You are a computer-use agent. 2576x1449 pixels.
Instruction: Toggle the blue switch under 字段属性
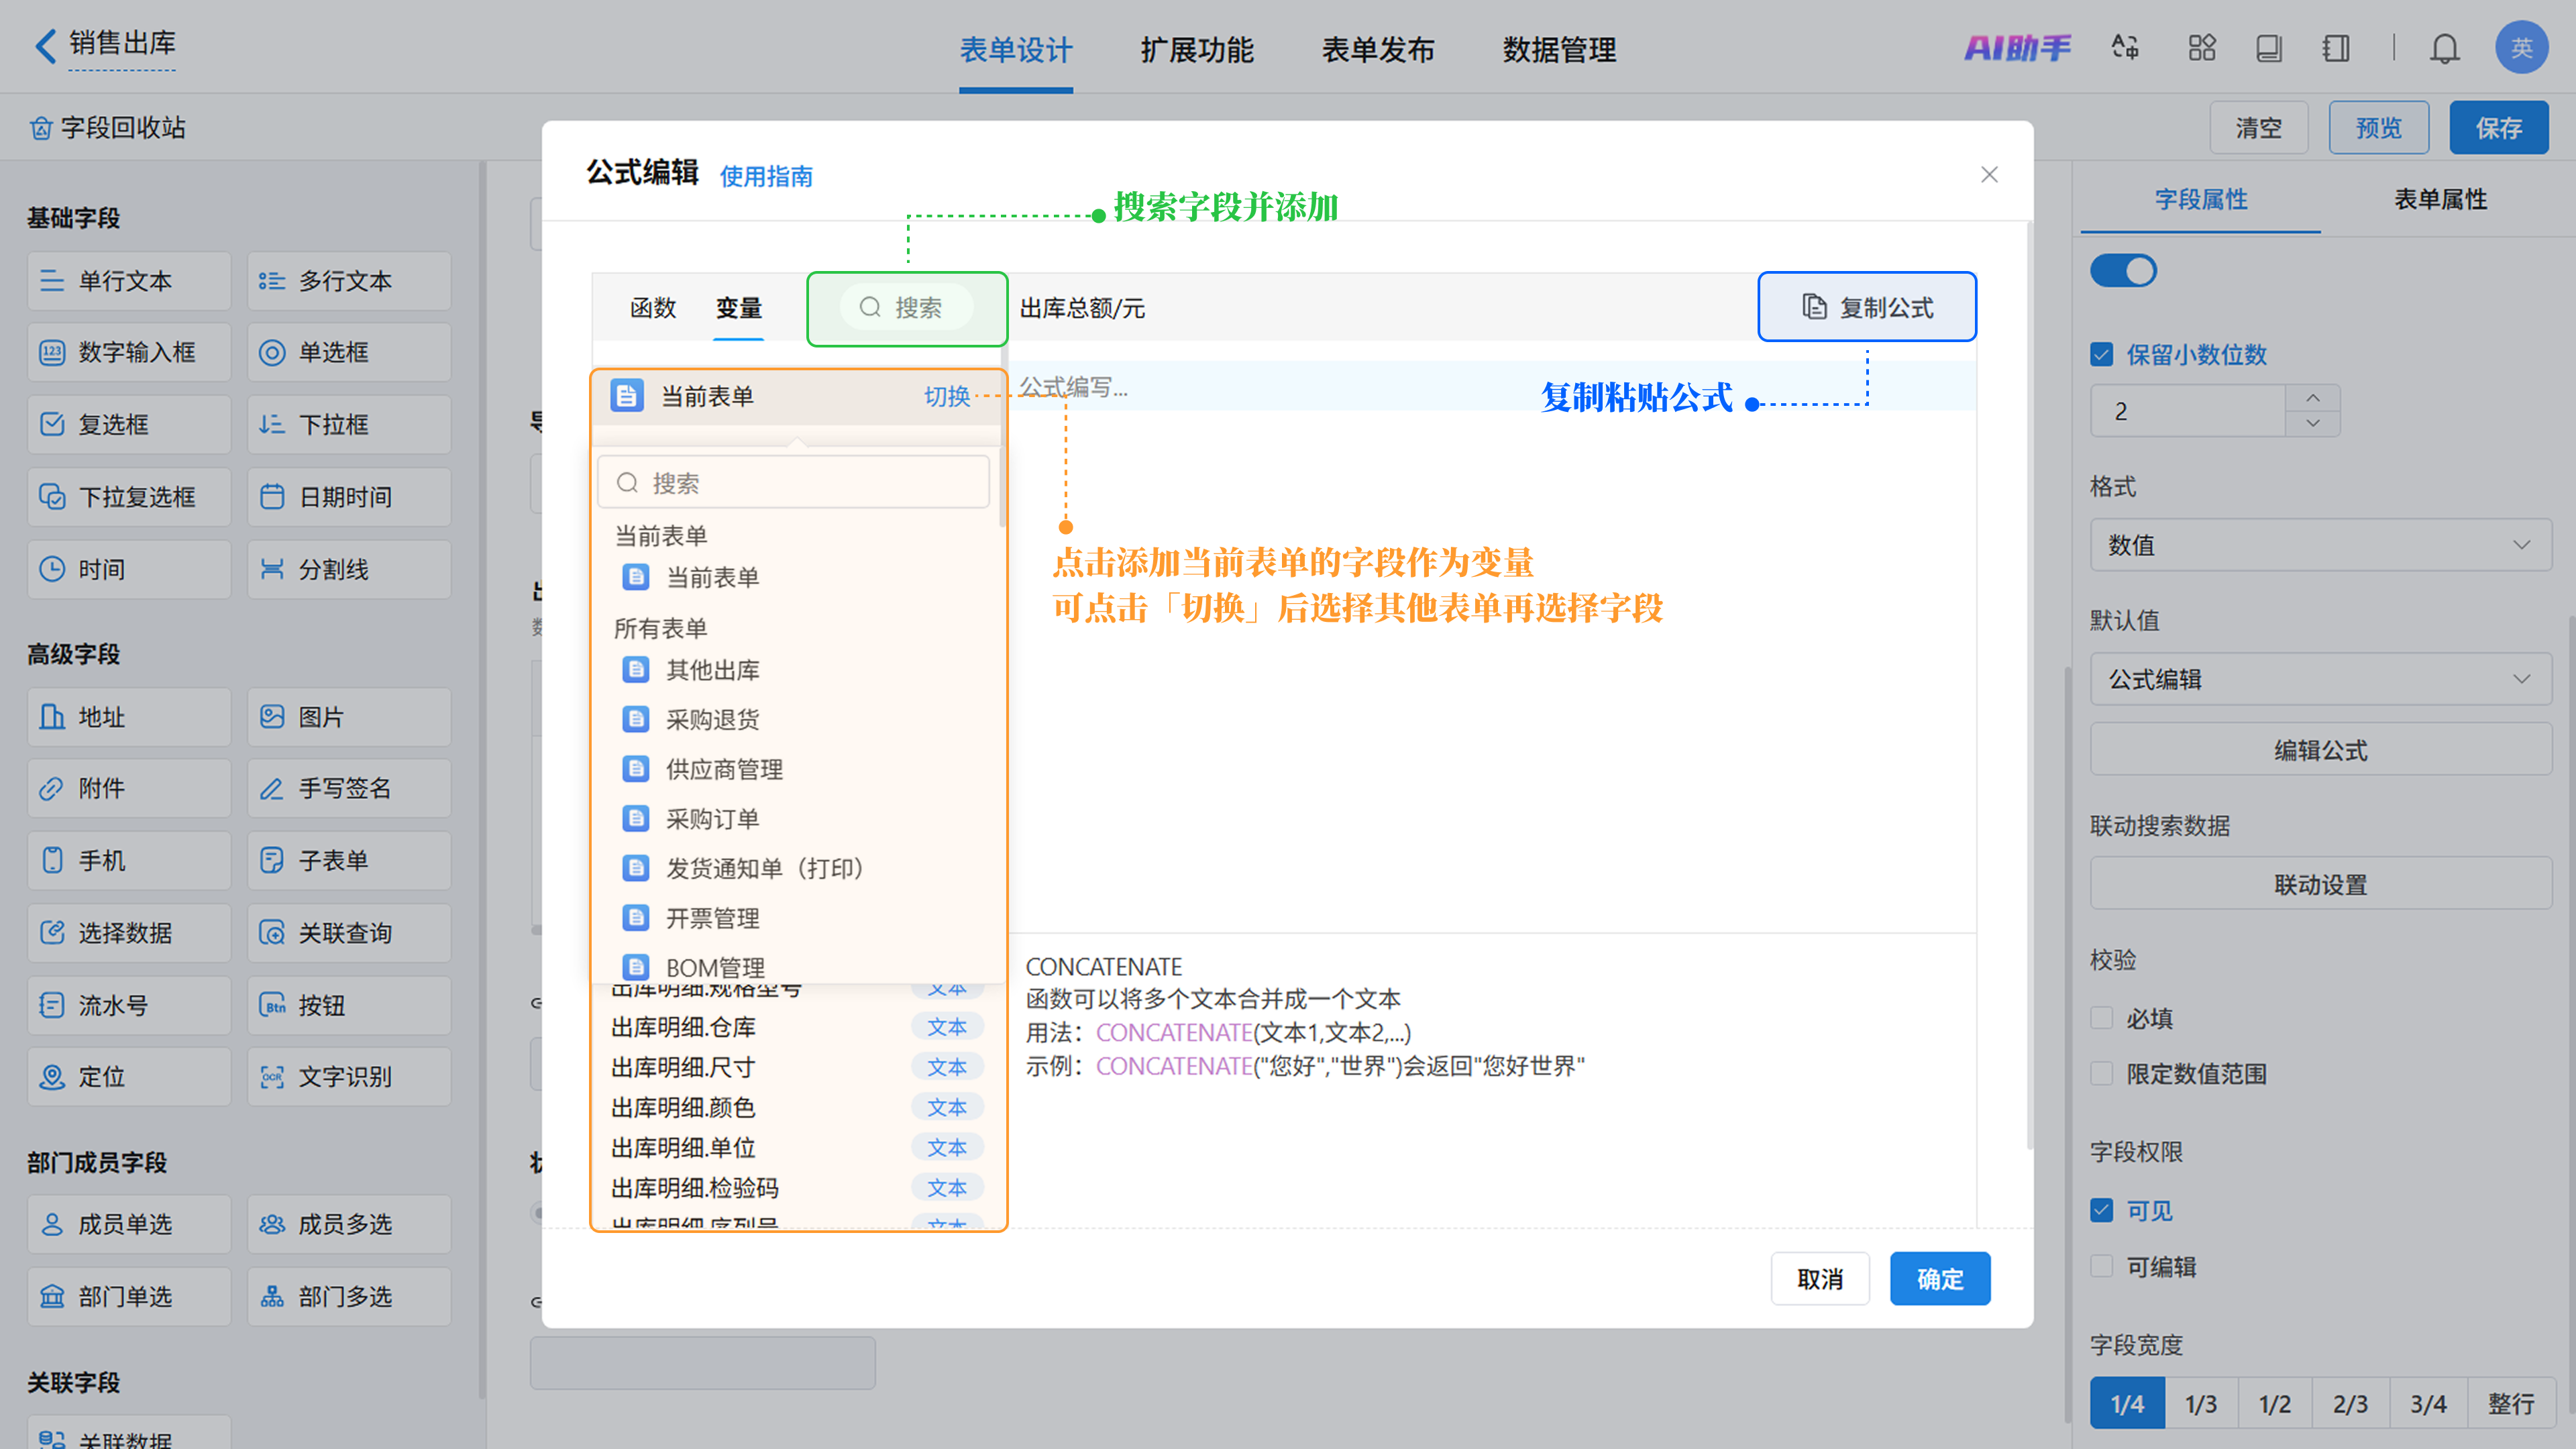point(2123,271)
